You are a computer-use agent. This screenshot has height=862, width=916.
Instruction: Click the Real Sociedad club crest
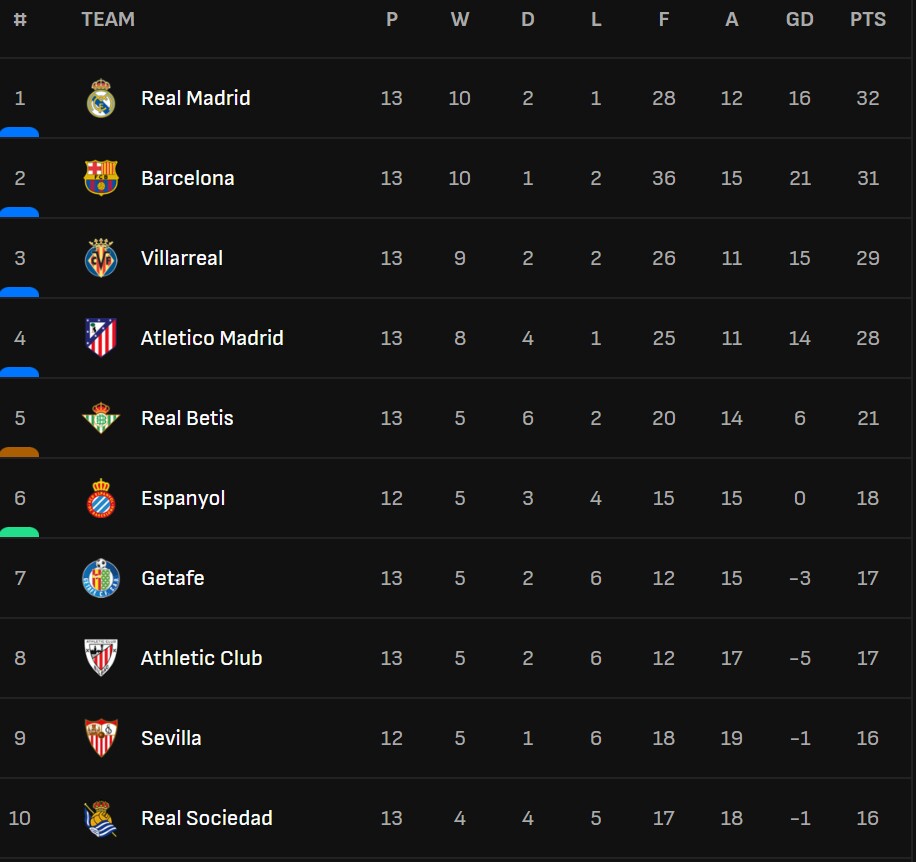(x=101, y=818)
